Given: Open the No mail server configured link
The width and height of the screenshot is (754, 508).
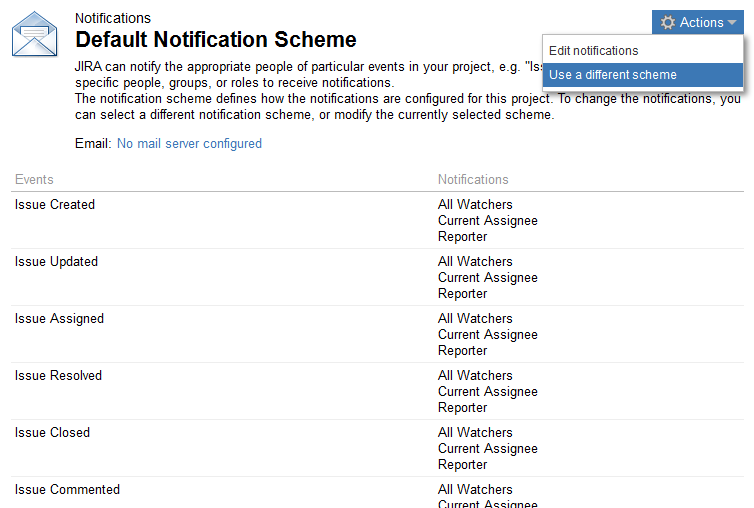Looking at the screenshot, I should coord(189,144).
